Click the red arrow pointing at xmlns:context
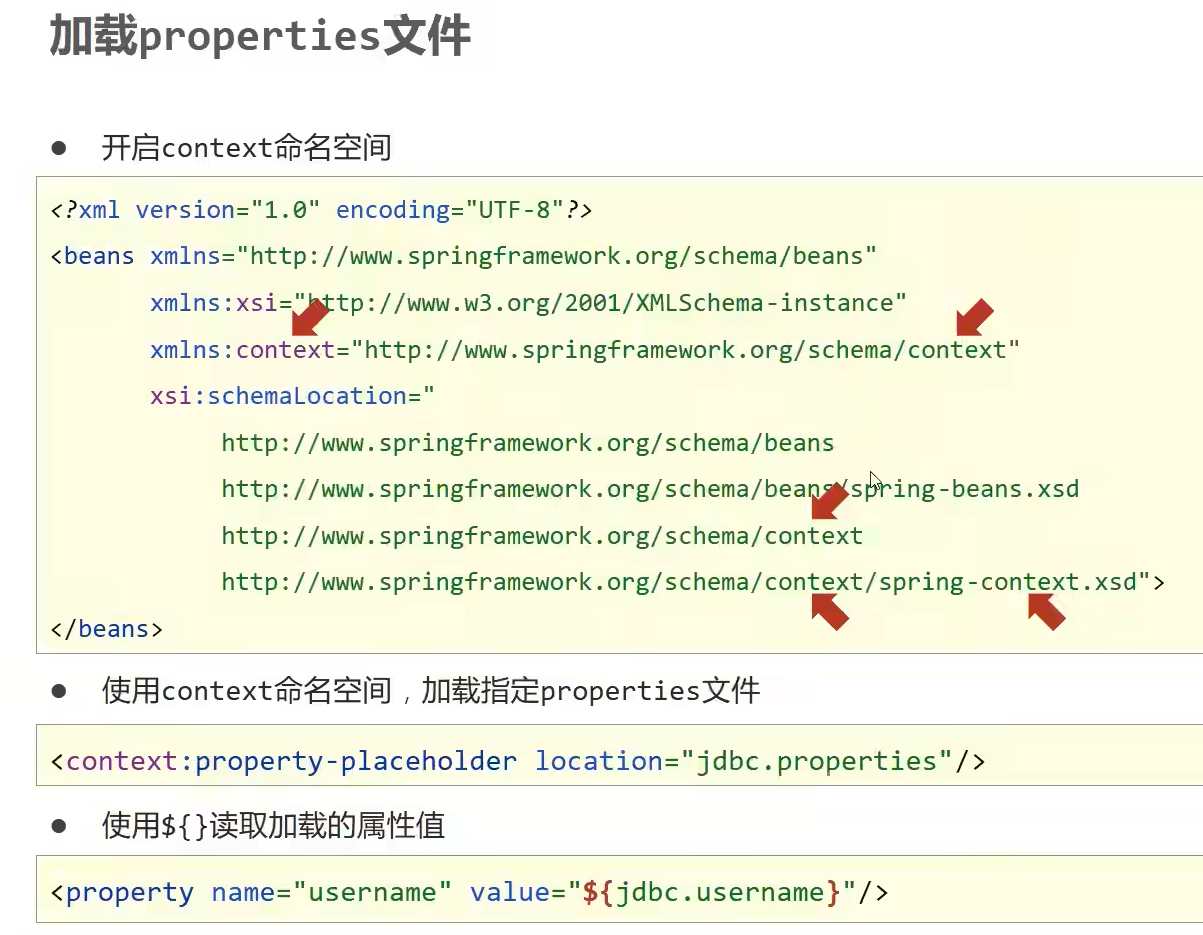 [x=310, y=319]
